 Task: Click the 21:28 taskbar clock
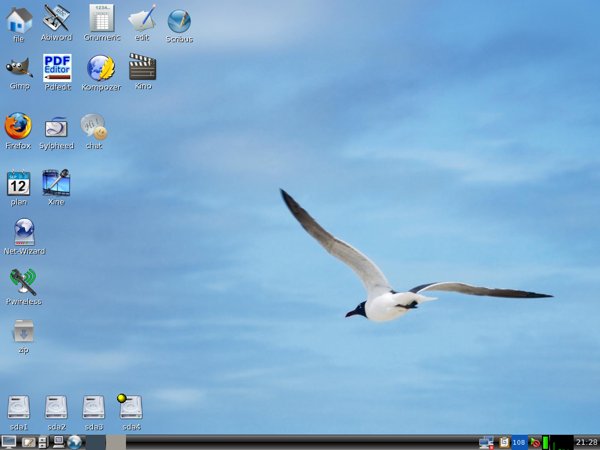pos(586,442)
